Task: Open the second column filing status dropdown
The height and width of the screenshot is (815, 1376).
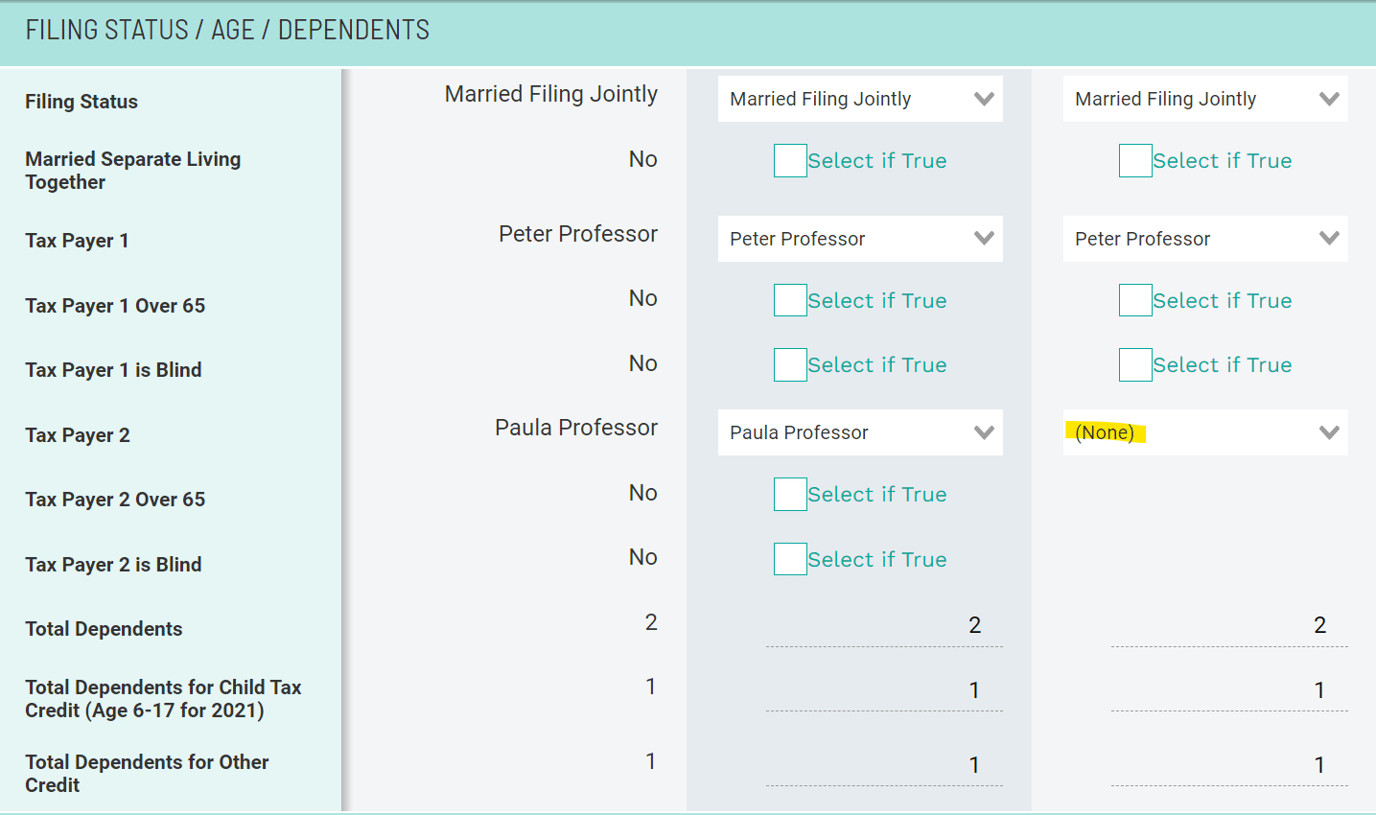Action: [x=1204, y=98]
